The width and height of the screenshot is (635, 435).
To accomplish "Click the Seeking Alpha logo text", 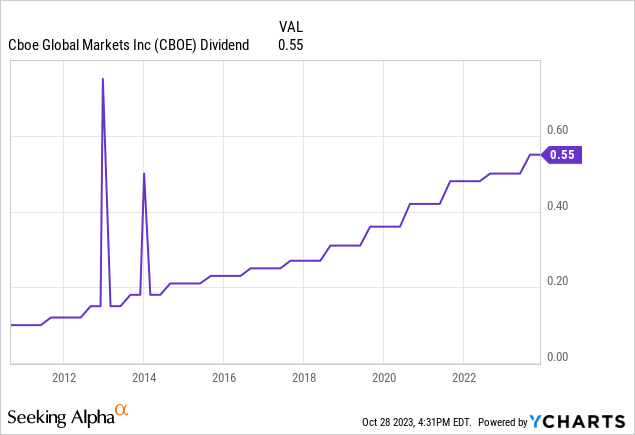I will [x=60, y=415].
